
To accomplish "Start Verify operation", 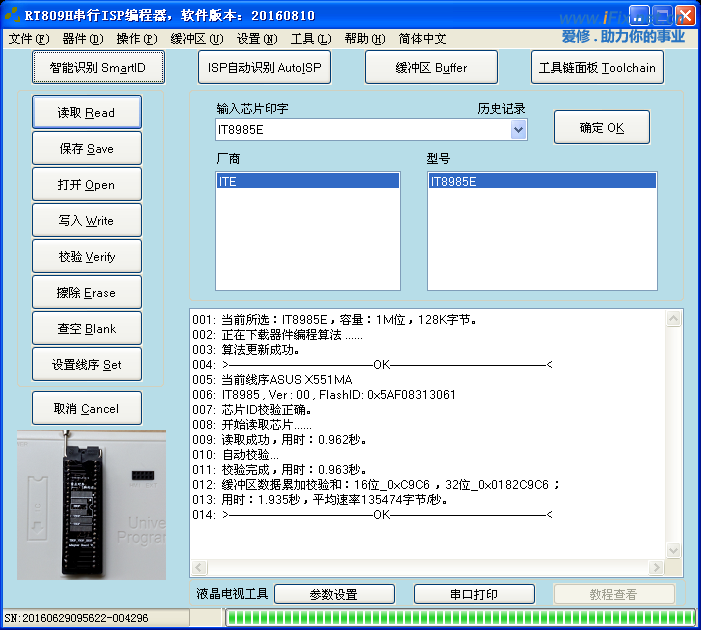I will [86, 257].
